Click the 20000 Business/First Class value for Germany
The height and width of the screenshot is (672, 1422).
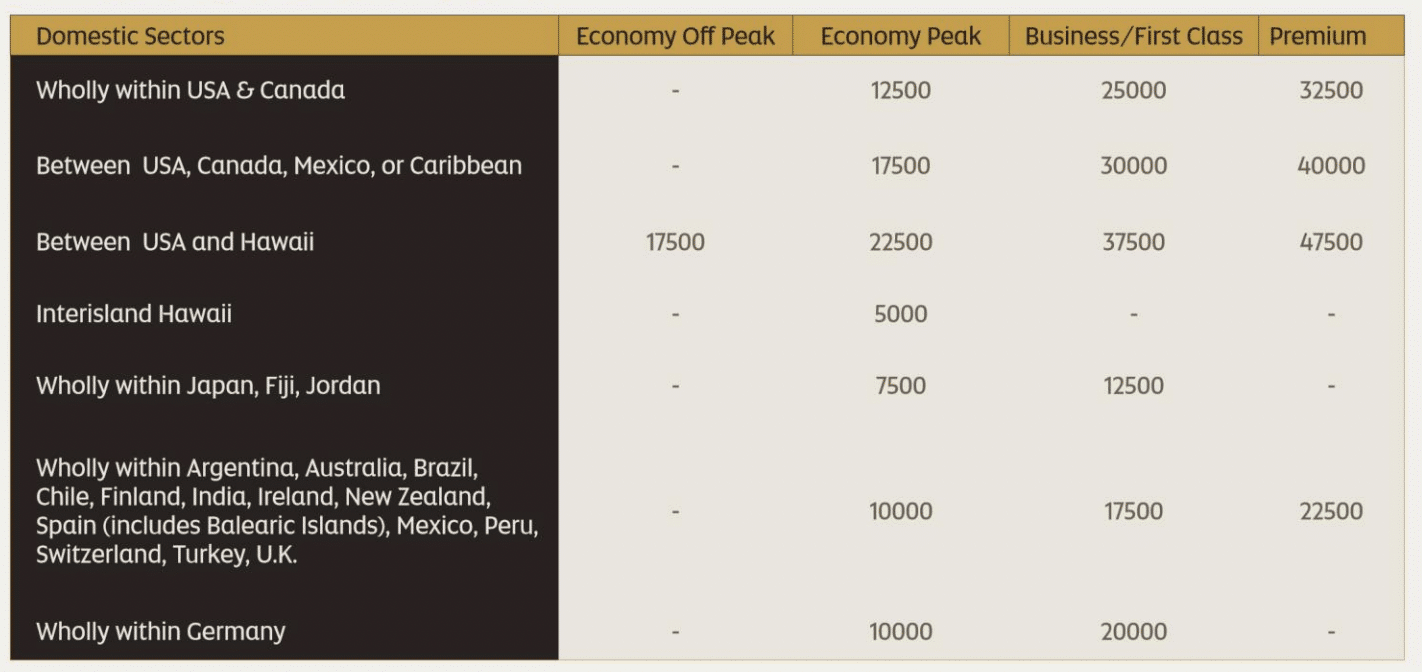pyautogui.click(x=1133, y=632)
